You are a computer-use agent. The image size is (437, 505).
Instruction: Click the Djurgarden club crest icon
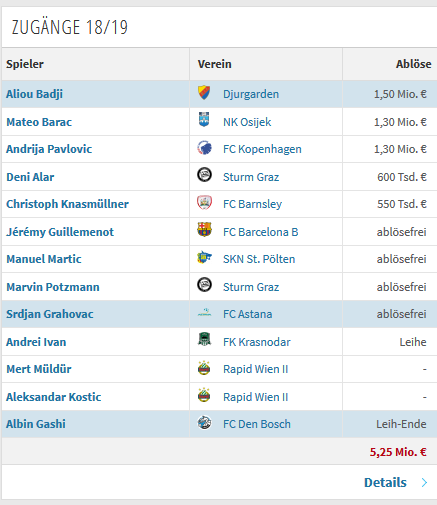coord(204,93)
